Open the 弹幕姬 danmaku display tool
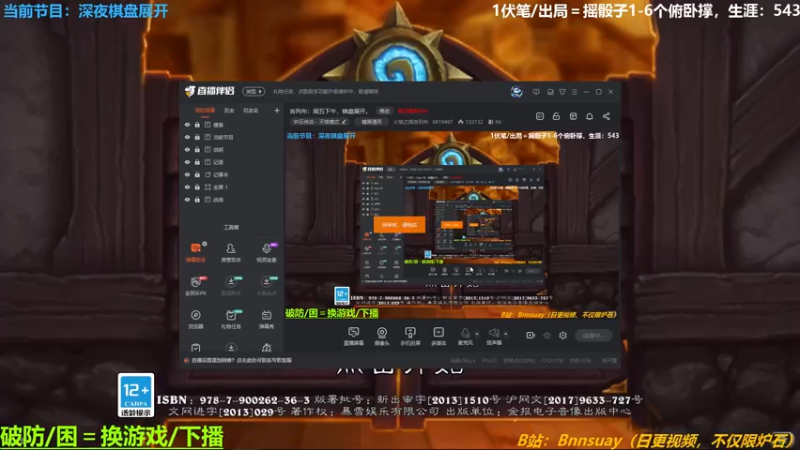 tap(266, 319)
